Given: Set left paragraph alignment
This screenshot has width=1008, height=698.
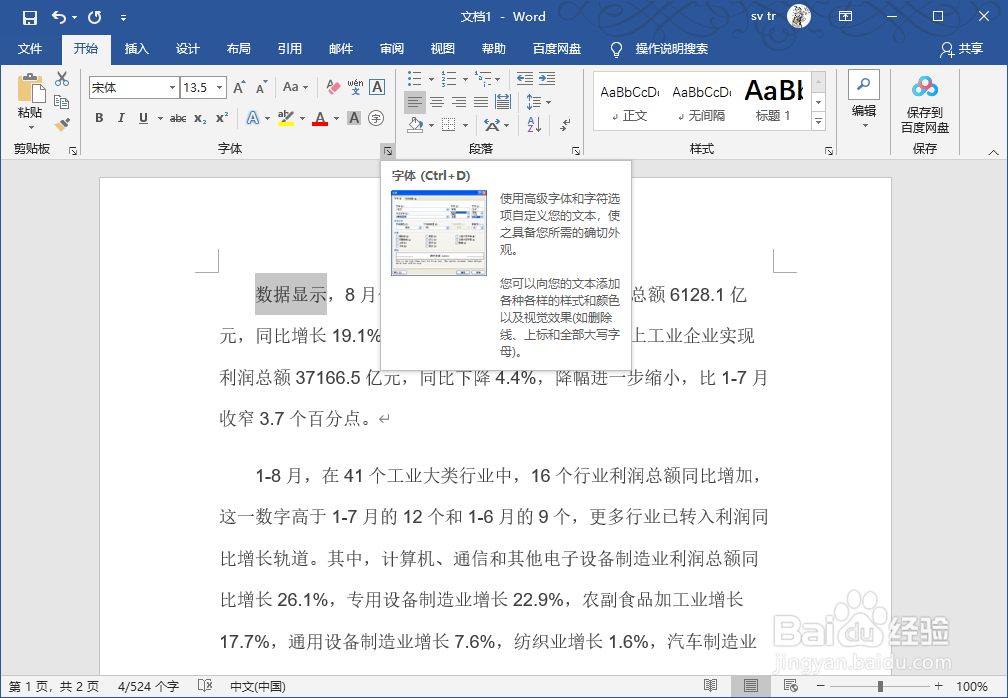Looking at the screenshot, I should click(x=415, y=102).
